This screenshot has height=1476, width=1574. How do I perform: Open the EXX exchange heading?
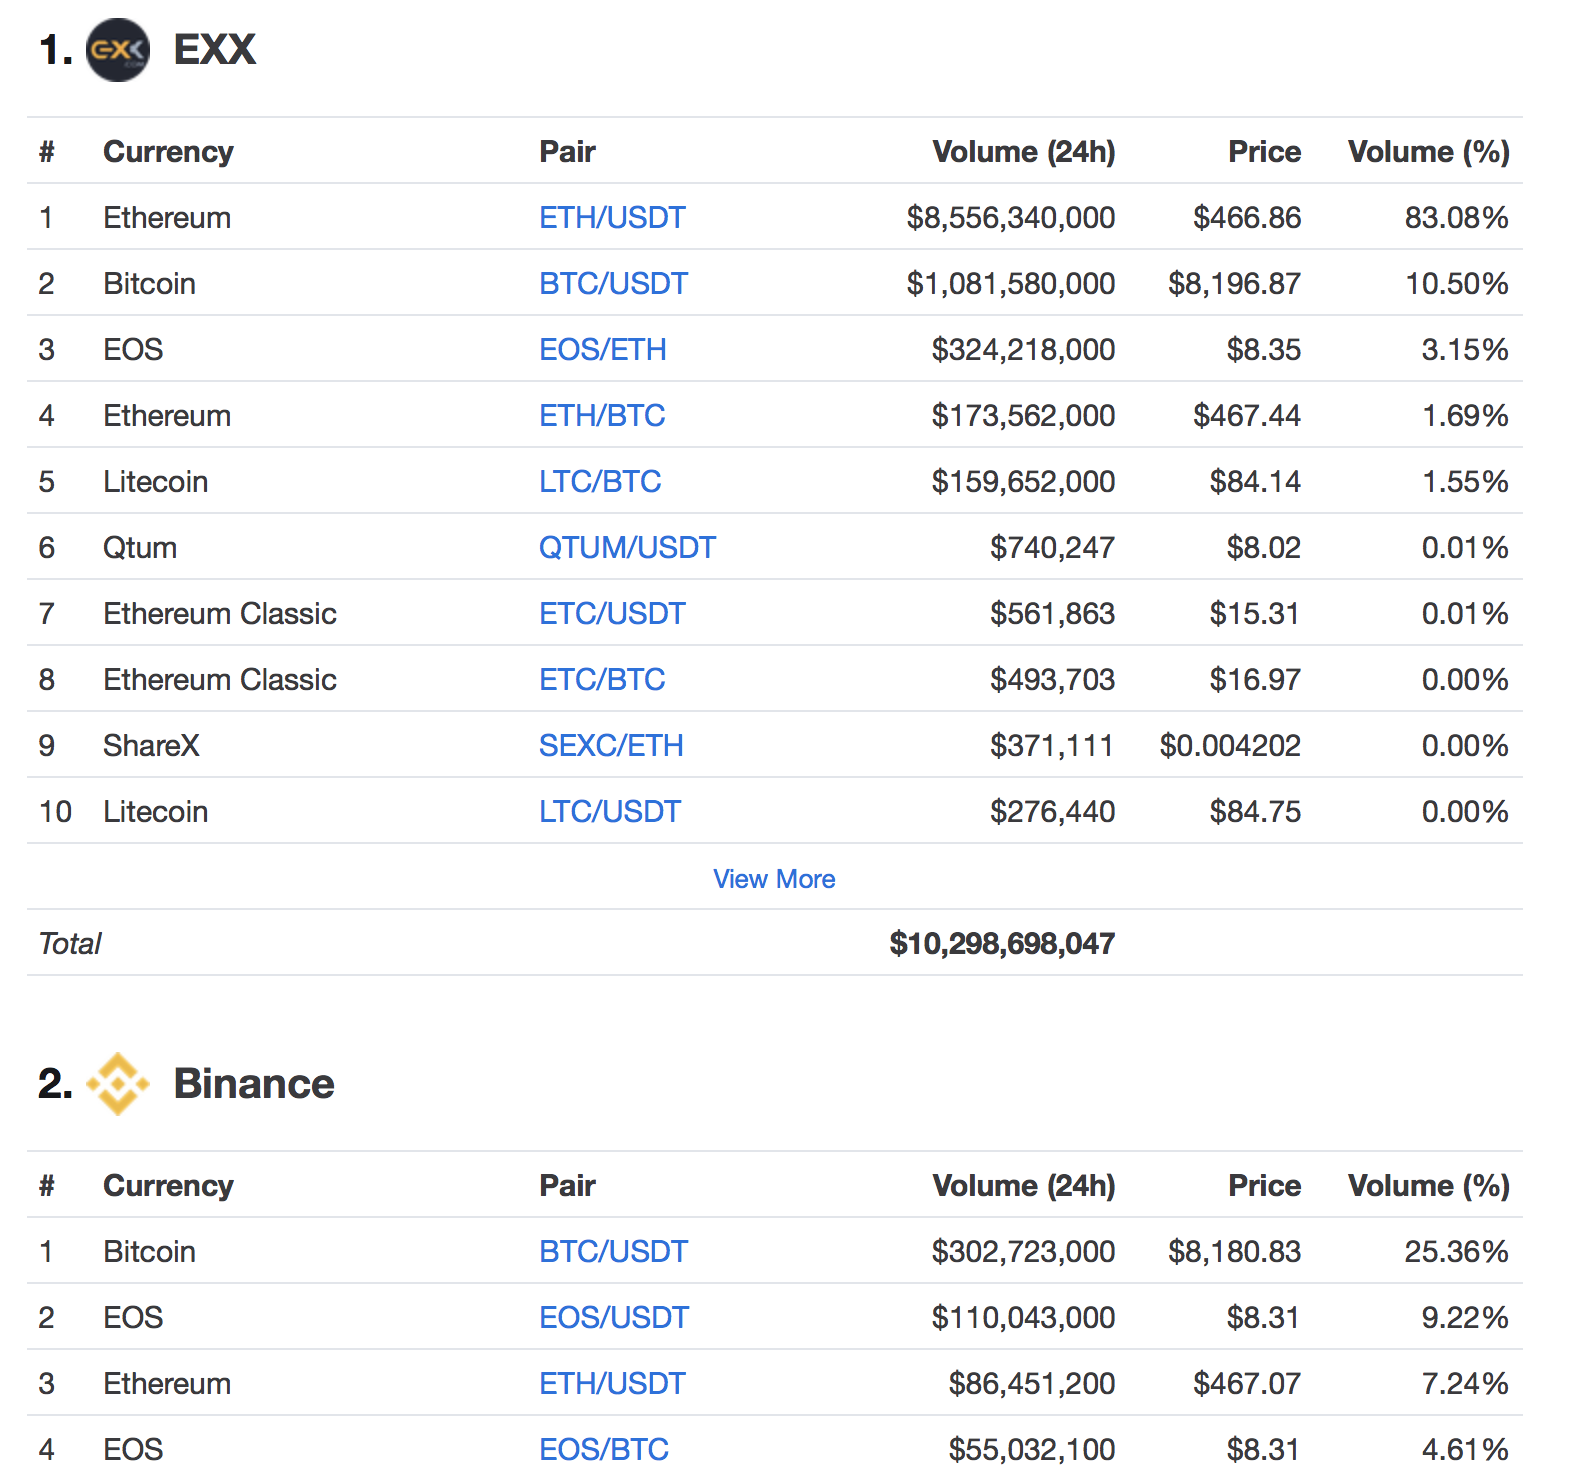[215, 49]
